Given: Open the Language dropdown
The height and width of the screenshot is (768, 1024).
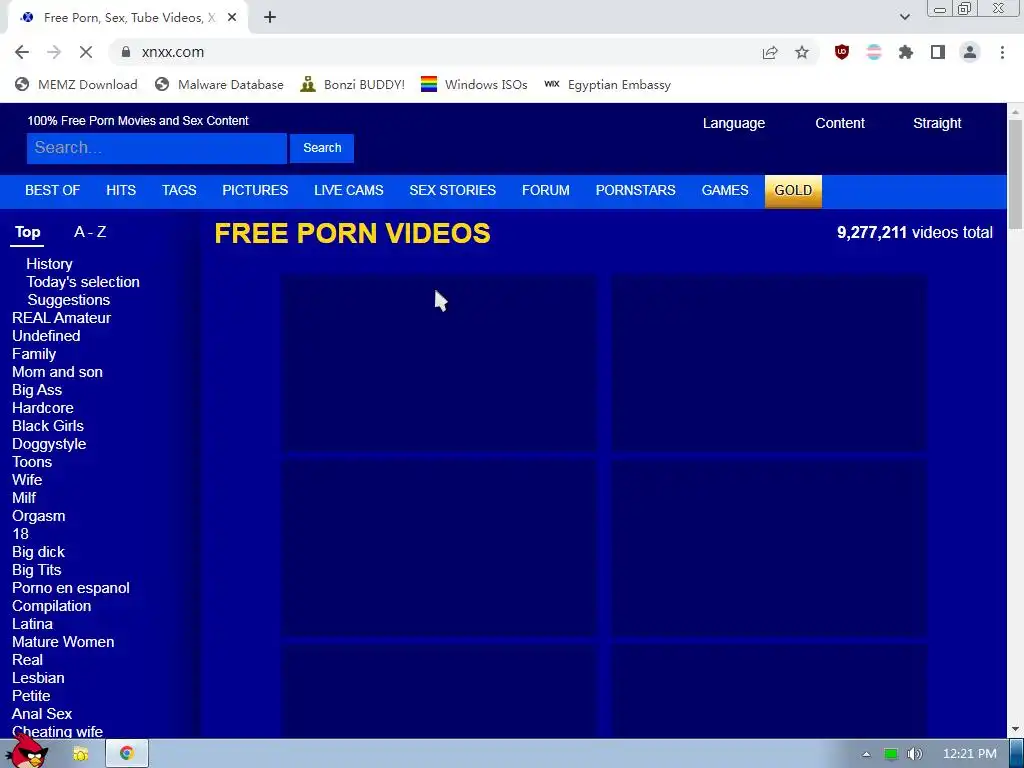Looking at the screenshot, I should point(733,123).
